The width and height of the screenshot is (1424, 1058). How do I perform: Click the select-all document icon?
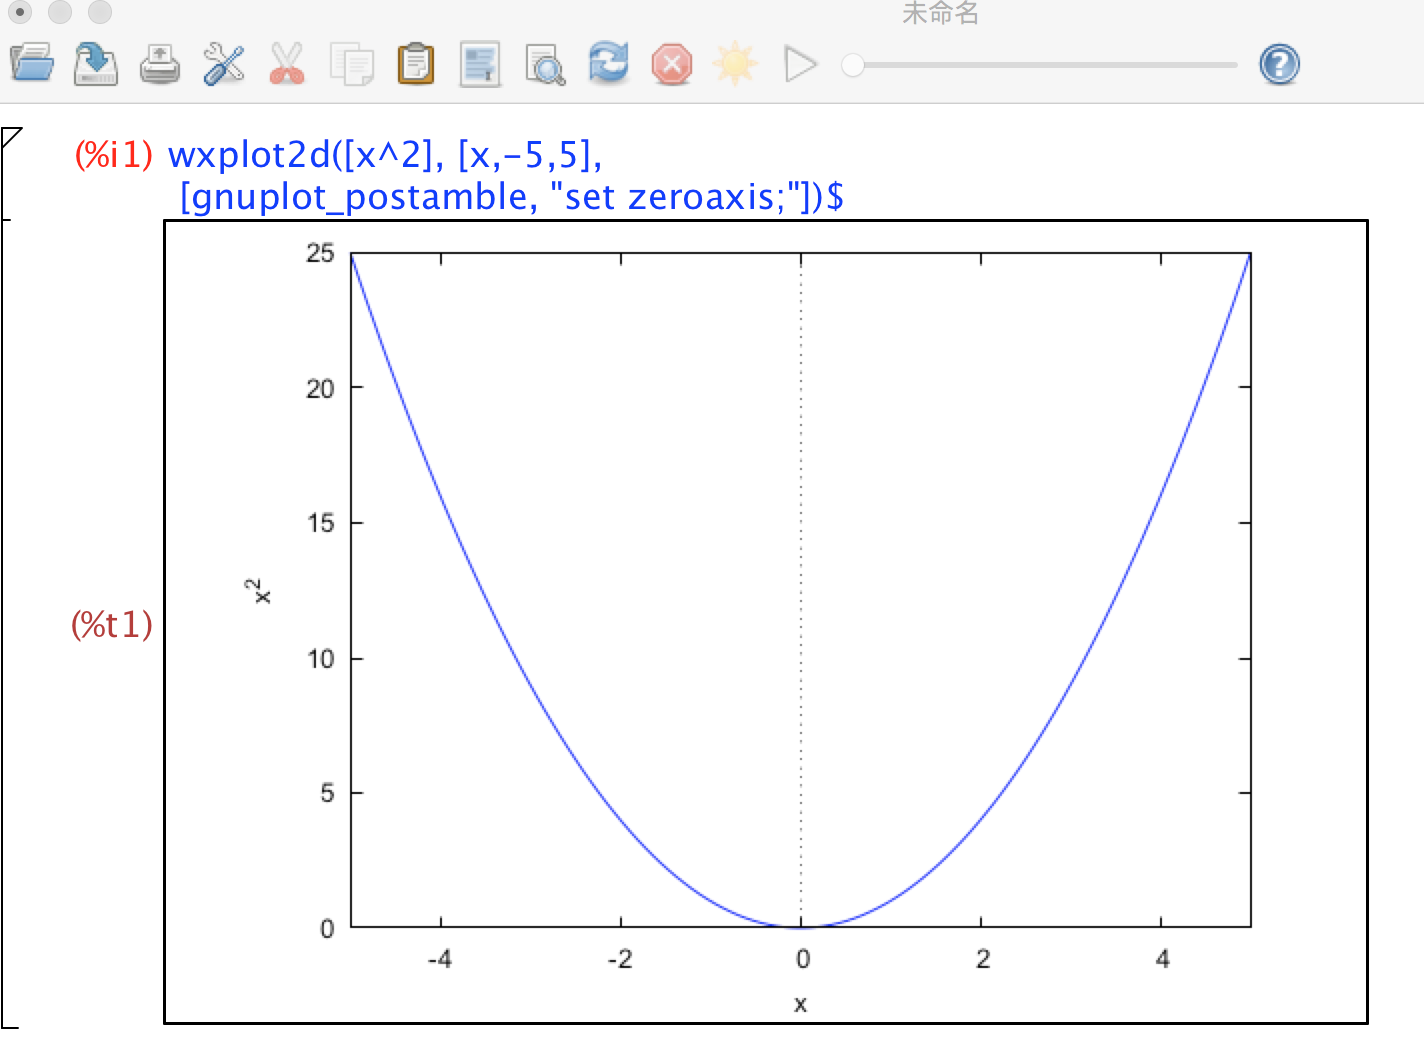pyautogui.click(x=480, y=64)
